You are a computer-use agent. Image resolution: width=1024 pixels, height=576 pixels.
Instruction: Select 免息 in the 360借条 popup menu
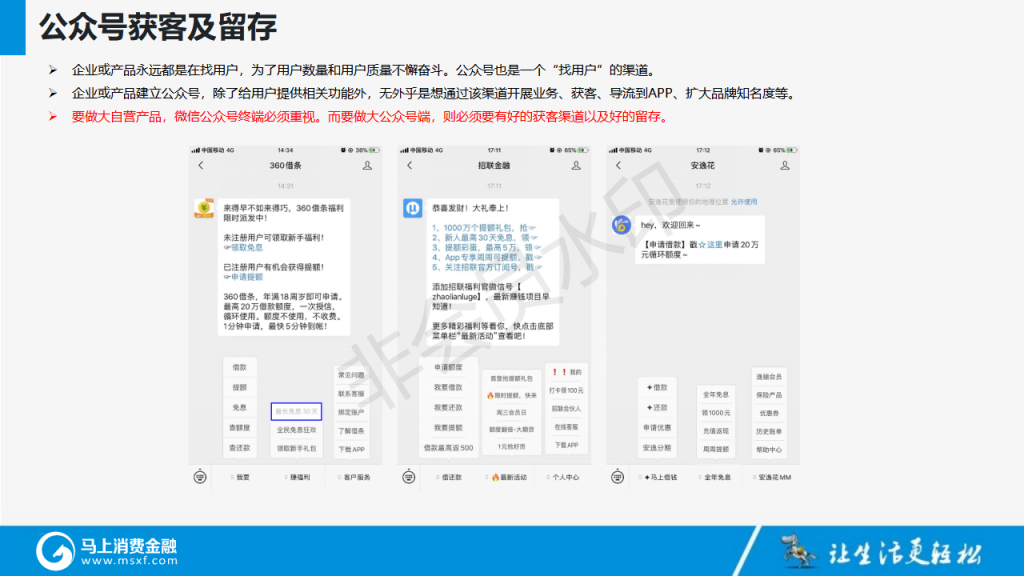point(240,408)
